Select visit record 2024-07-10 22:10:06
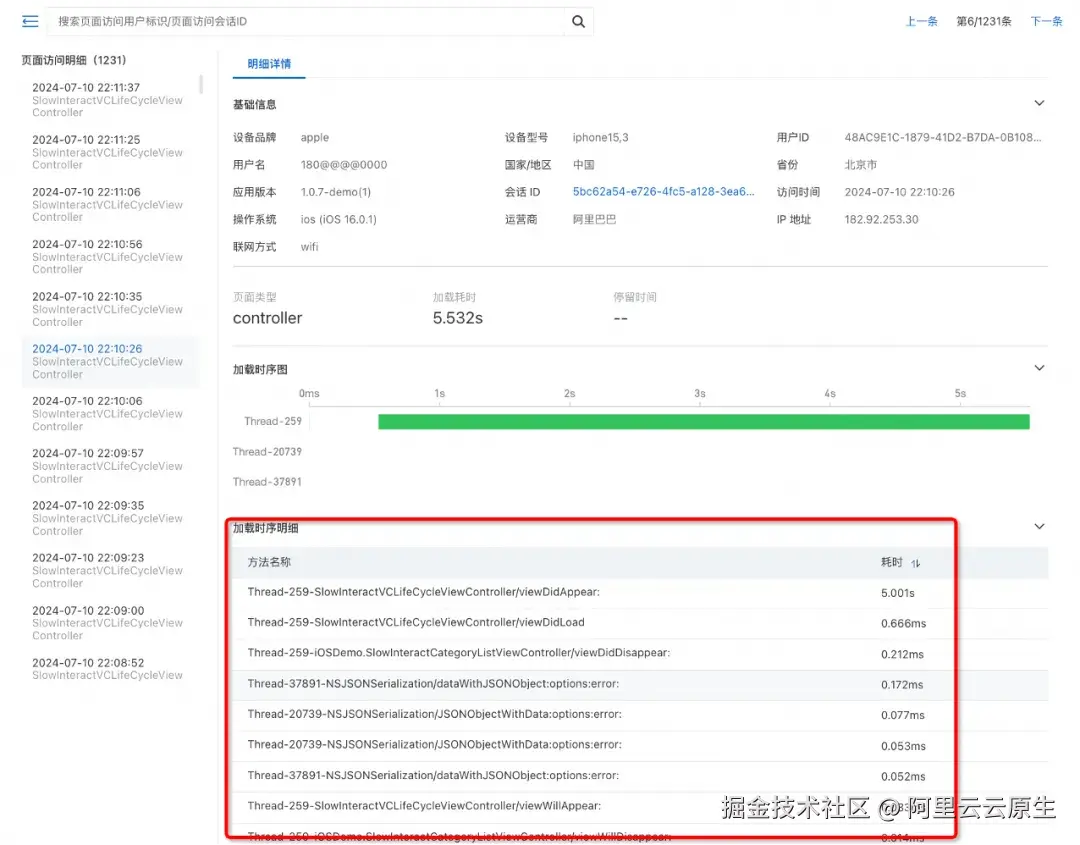This screenshot has width=1080, height=845. [110, 414]
